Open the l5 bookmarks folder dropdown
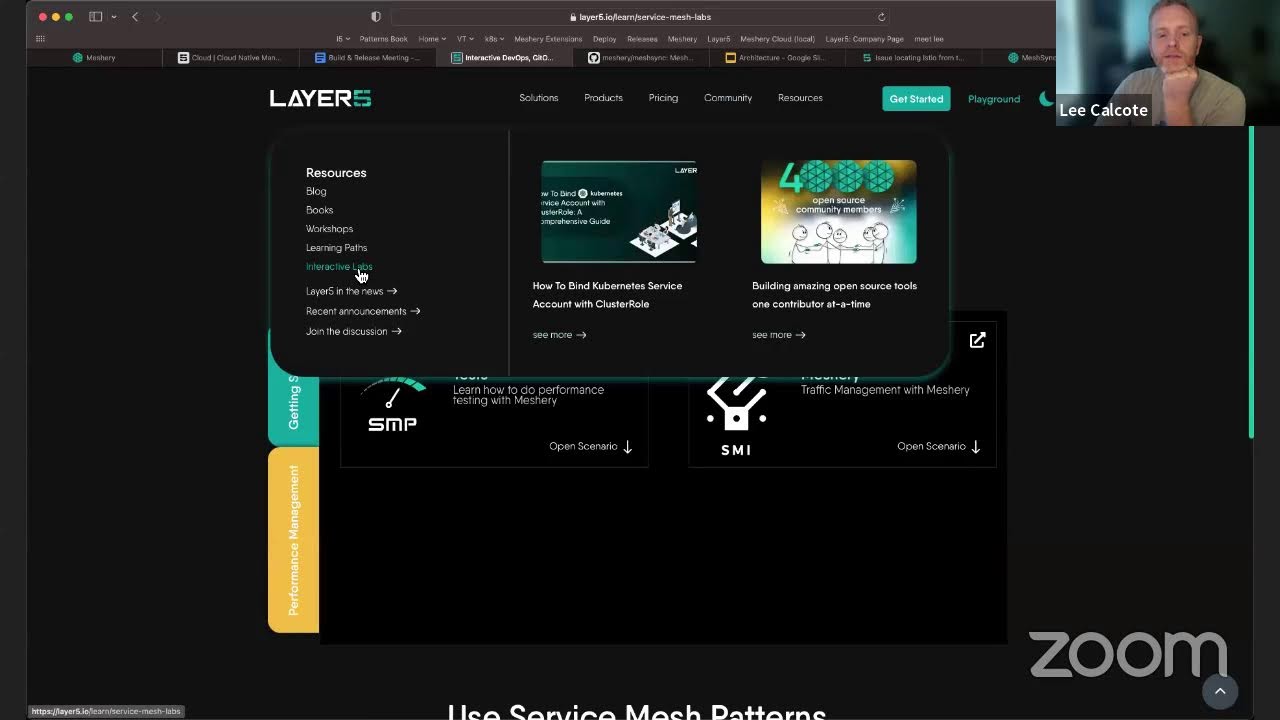 tap(343, 39)
